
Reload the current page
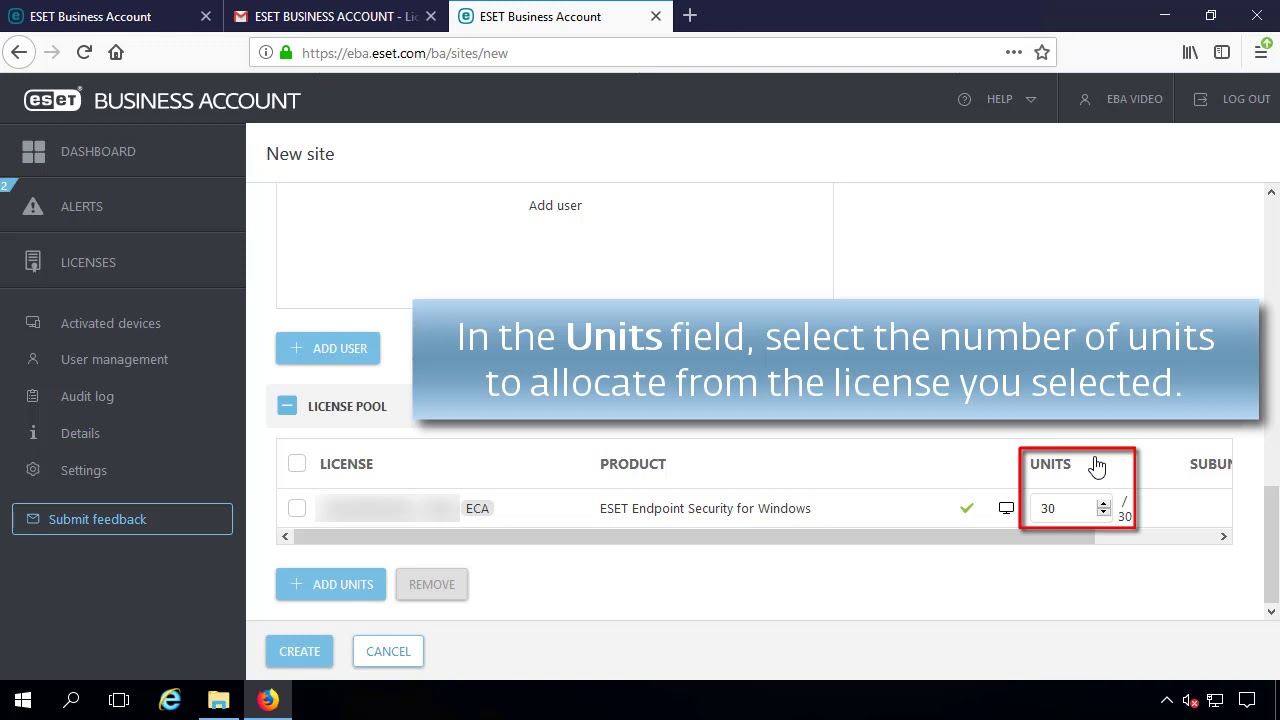coord(84,52)
